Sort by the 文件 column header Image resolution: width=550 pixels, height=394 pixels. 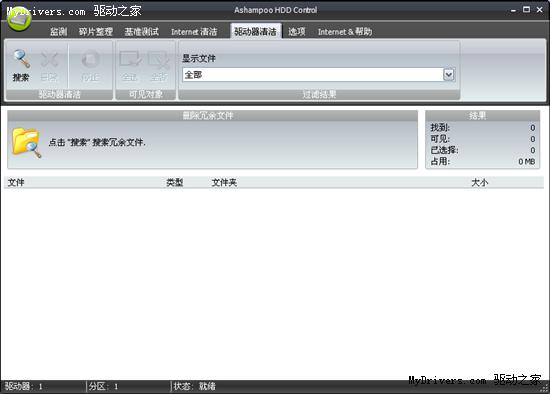pyautogui.click(x=16, y=182)
